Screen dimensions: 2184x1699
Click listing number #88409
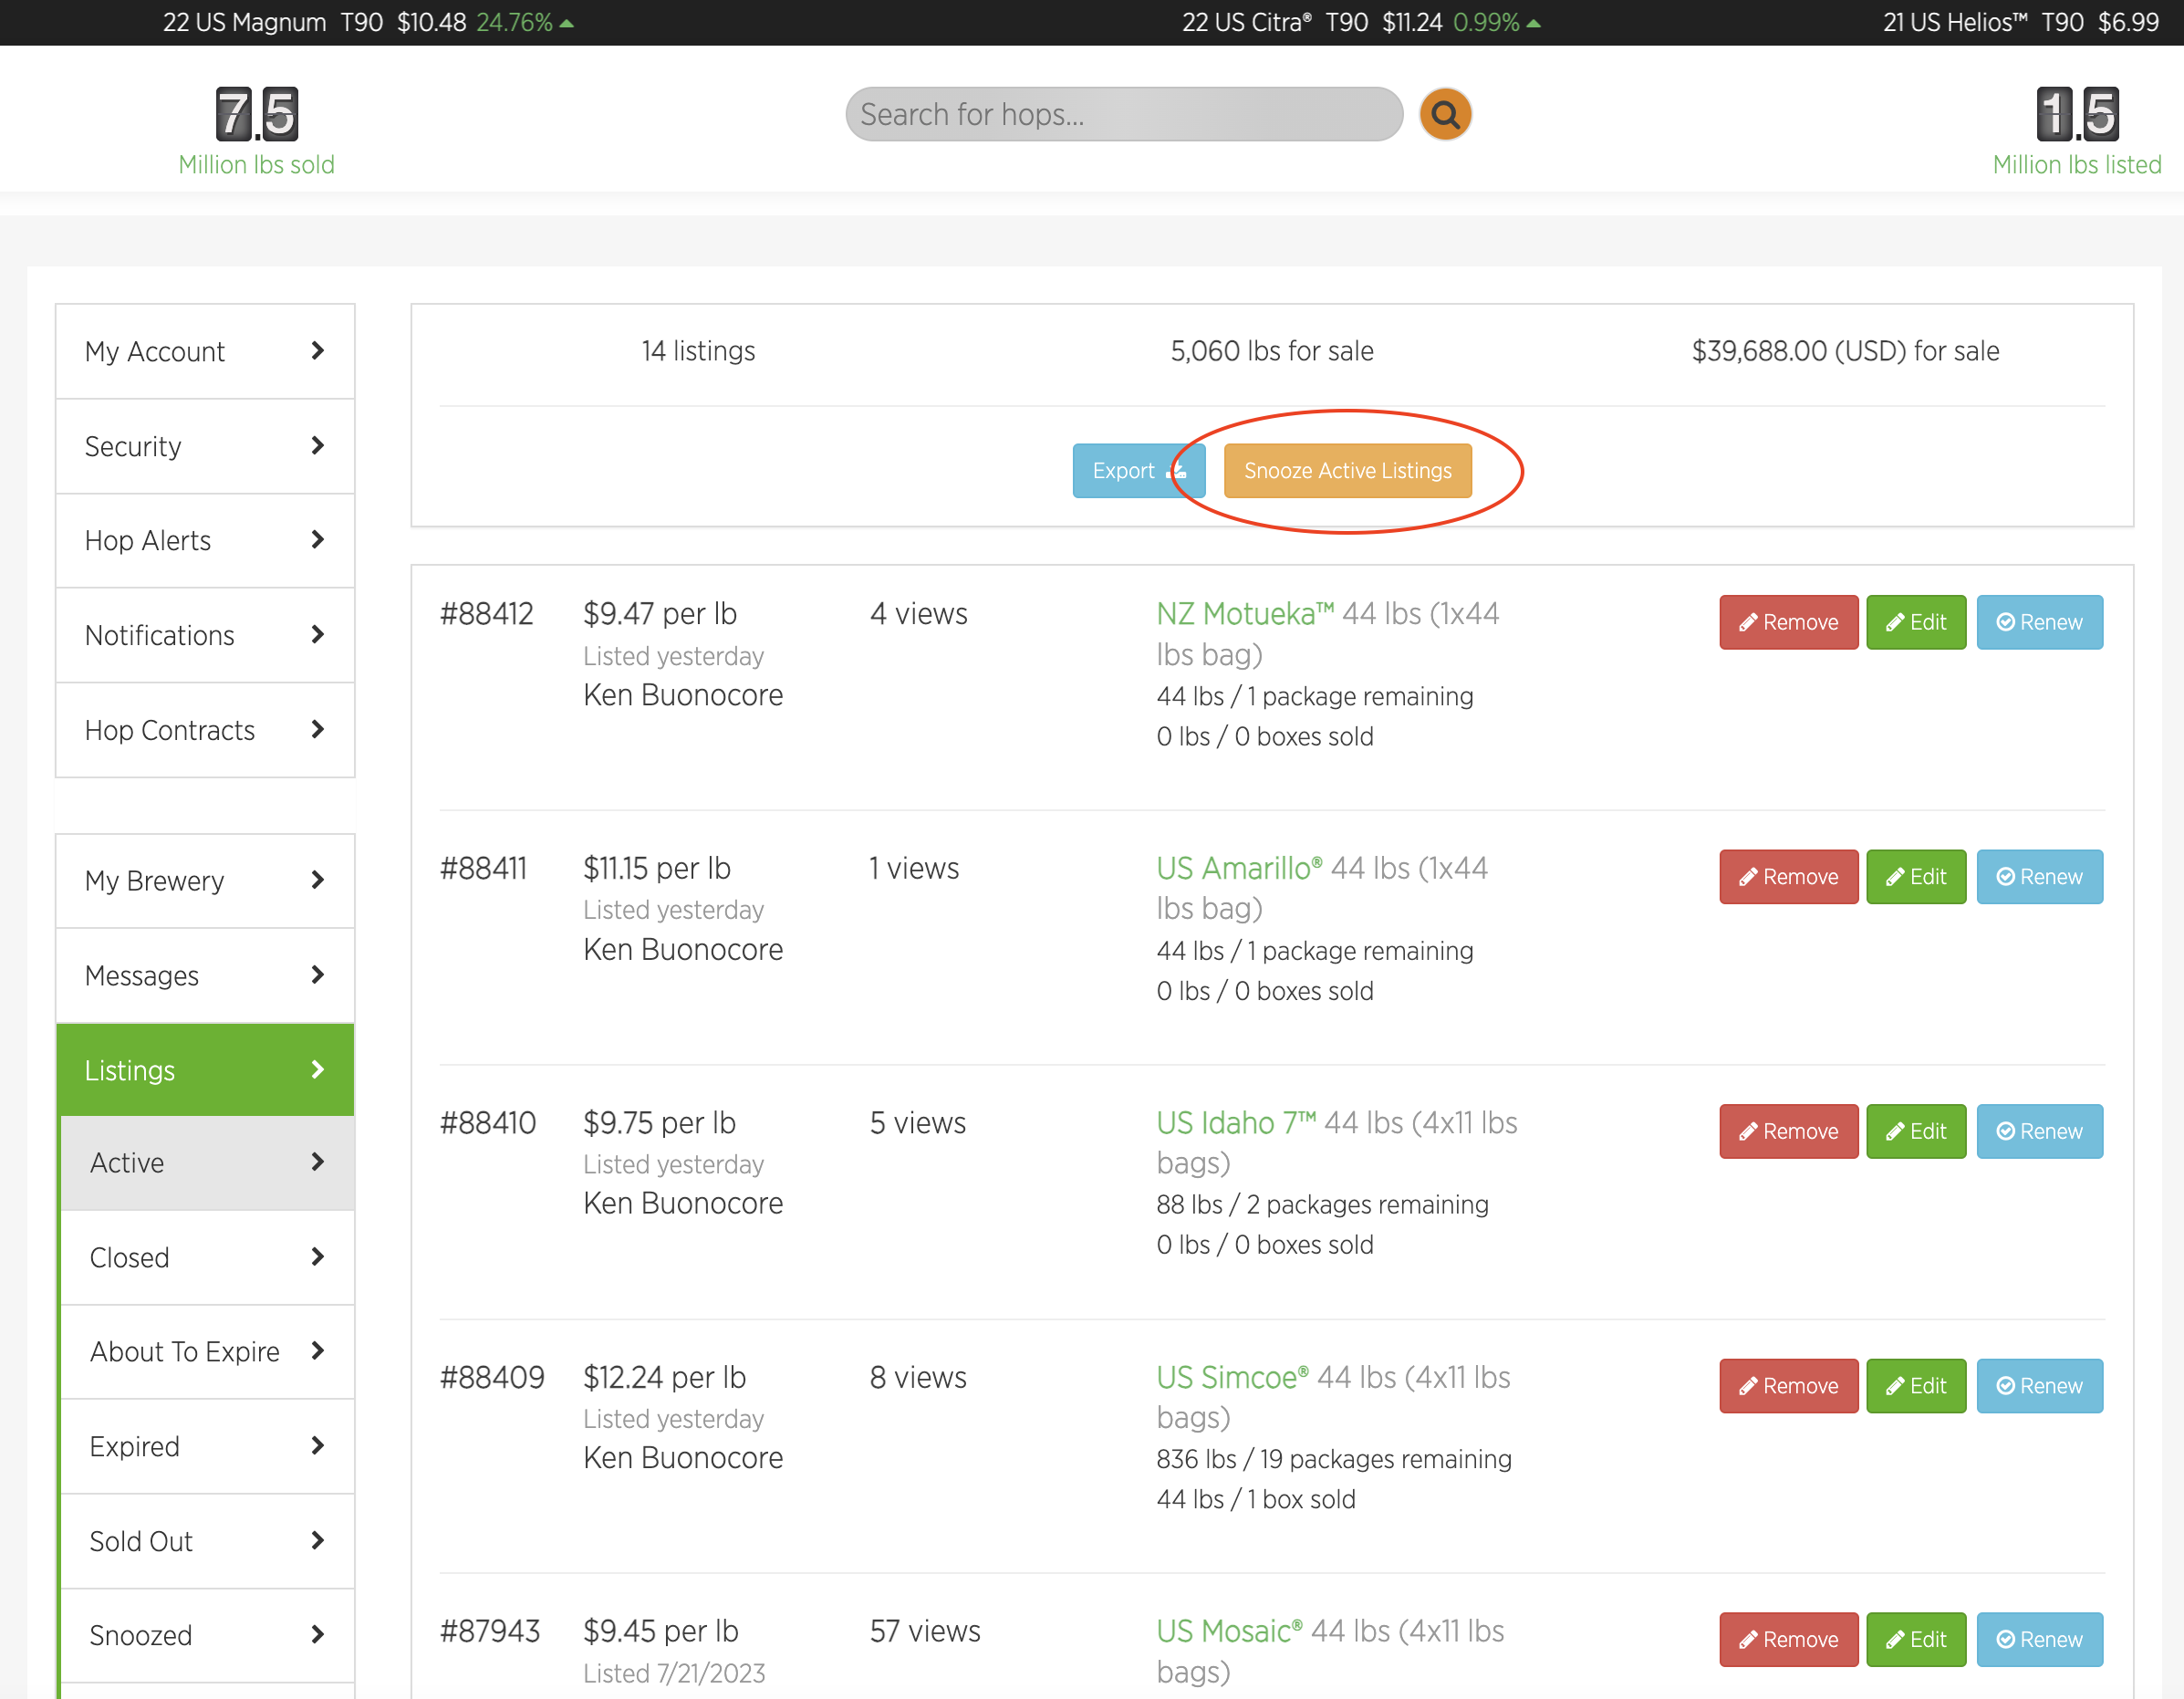point(492,1377)
